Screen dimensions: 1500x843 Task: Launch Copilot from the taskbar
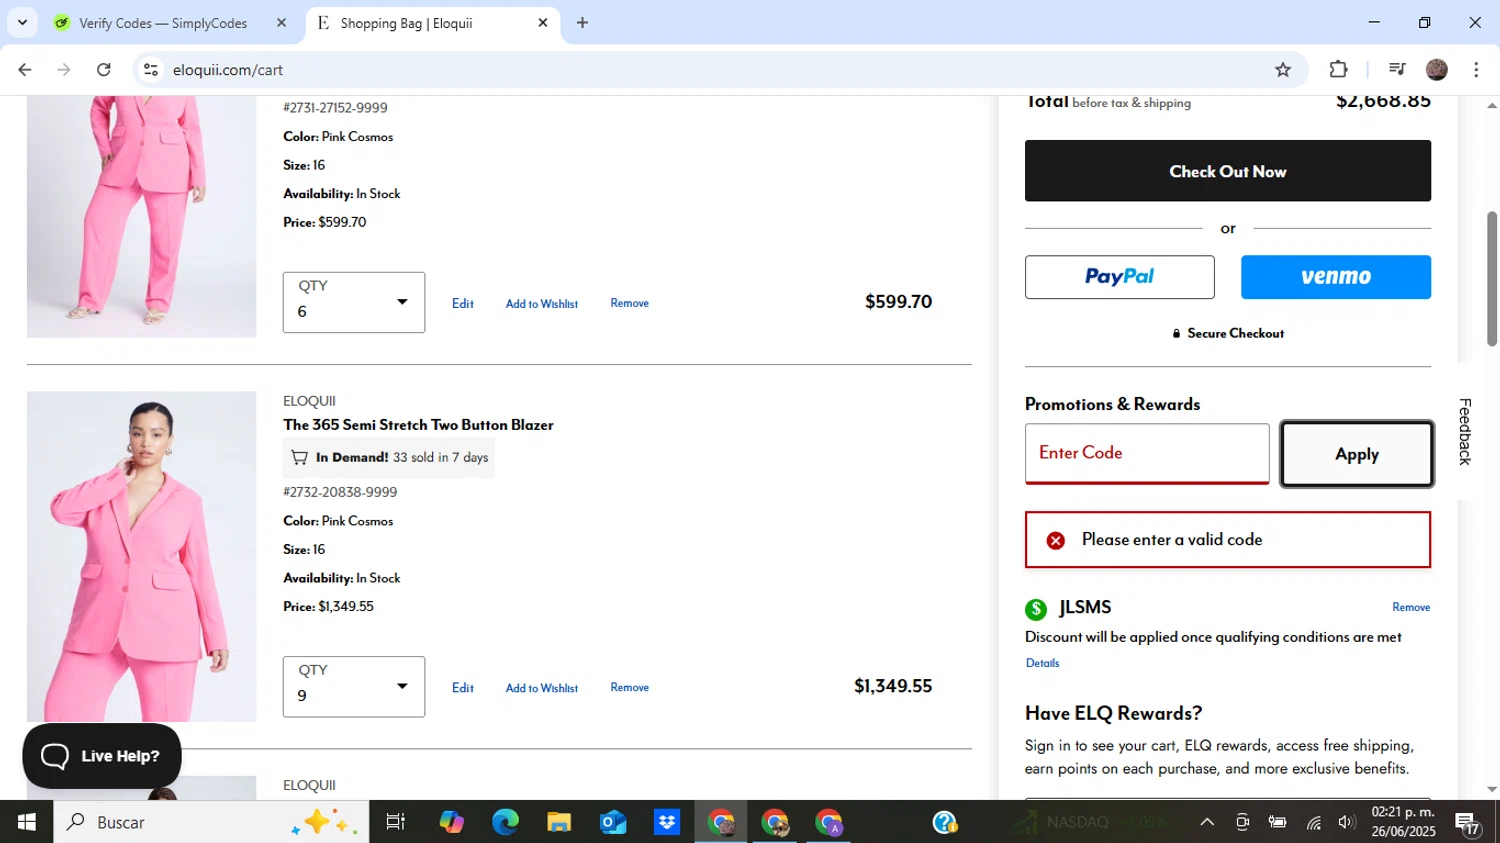[x=451, y=822]
